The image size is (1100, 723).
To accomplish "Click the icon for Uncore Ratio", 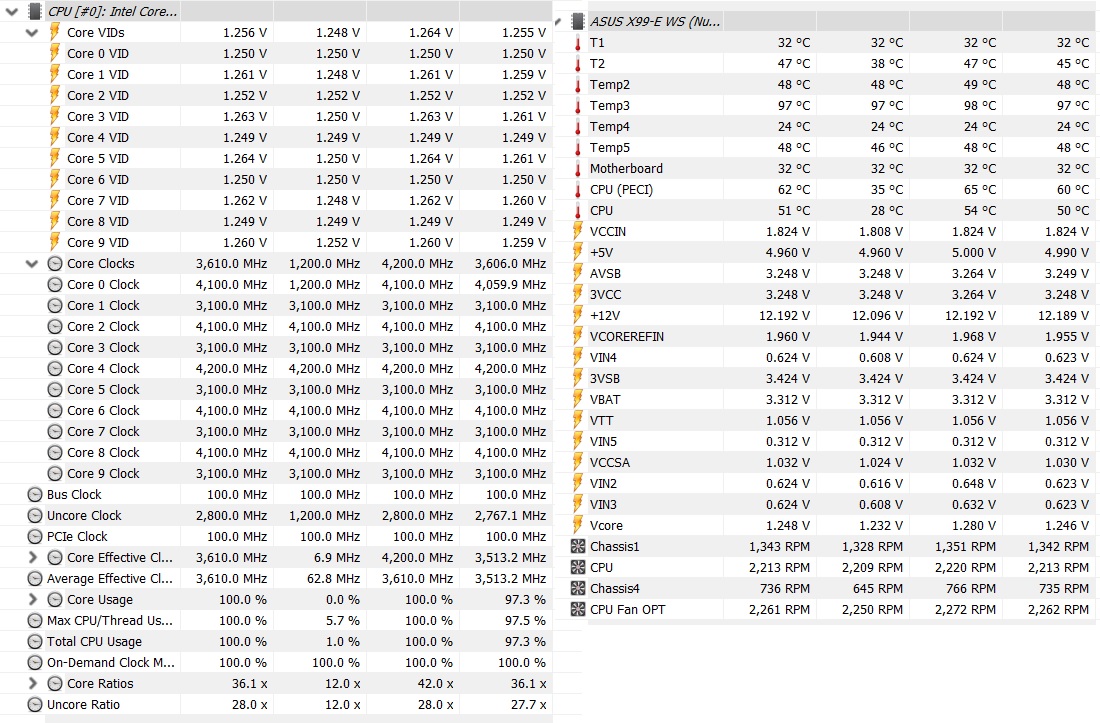I will pos(34,705).
